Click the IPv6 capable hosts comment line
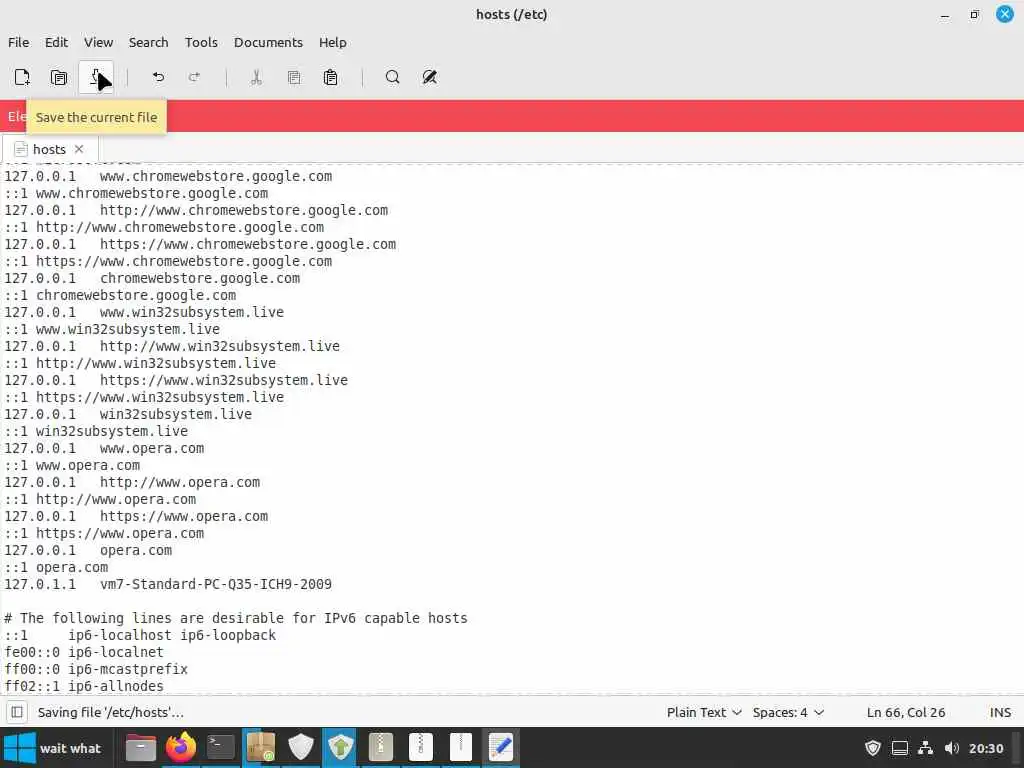The width and height of the screenshot is (1024, 768). coord(236,618)
